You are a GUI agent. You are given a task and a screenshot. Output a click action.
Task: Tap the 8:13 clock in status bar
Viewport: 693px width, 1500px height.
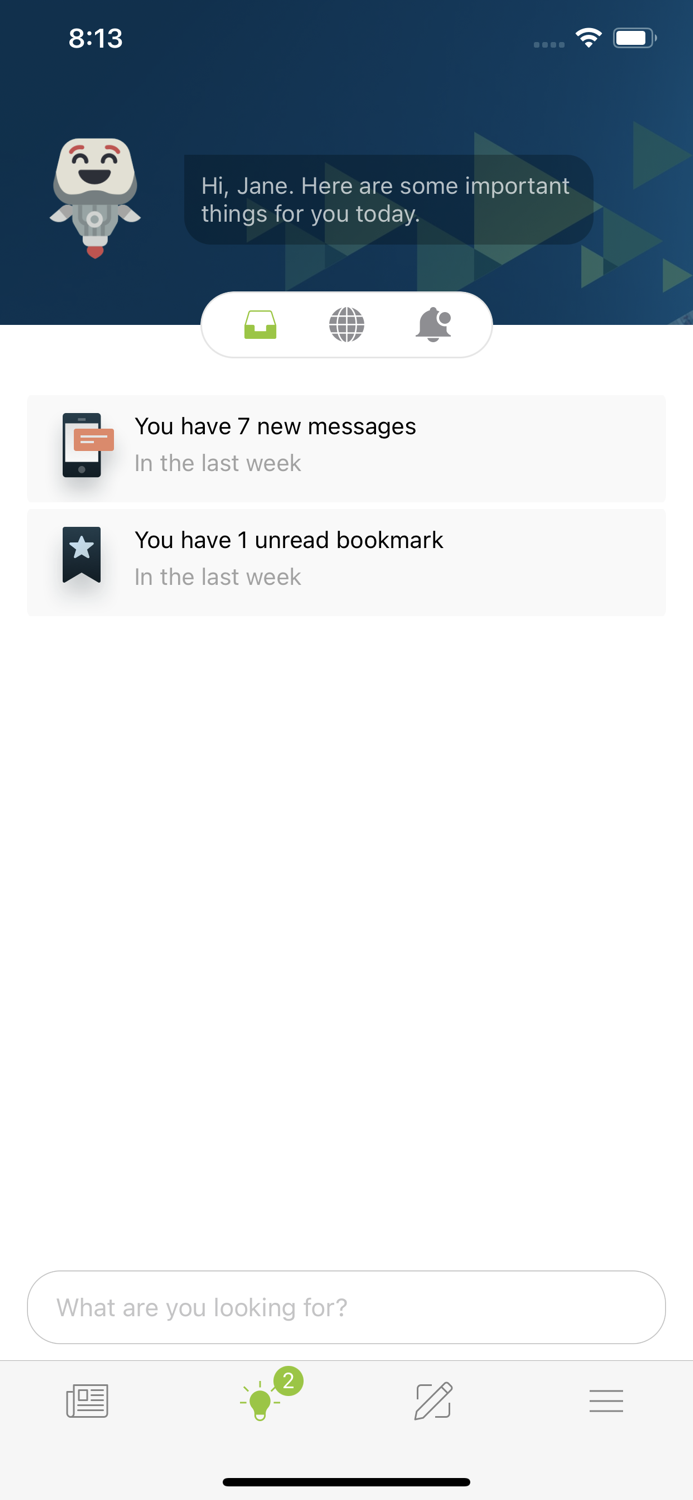pos(95,38)
